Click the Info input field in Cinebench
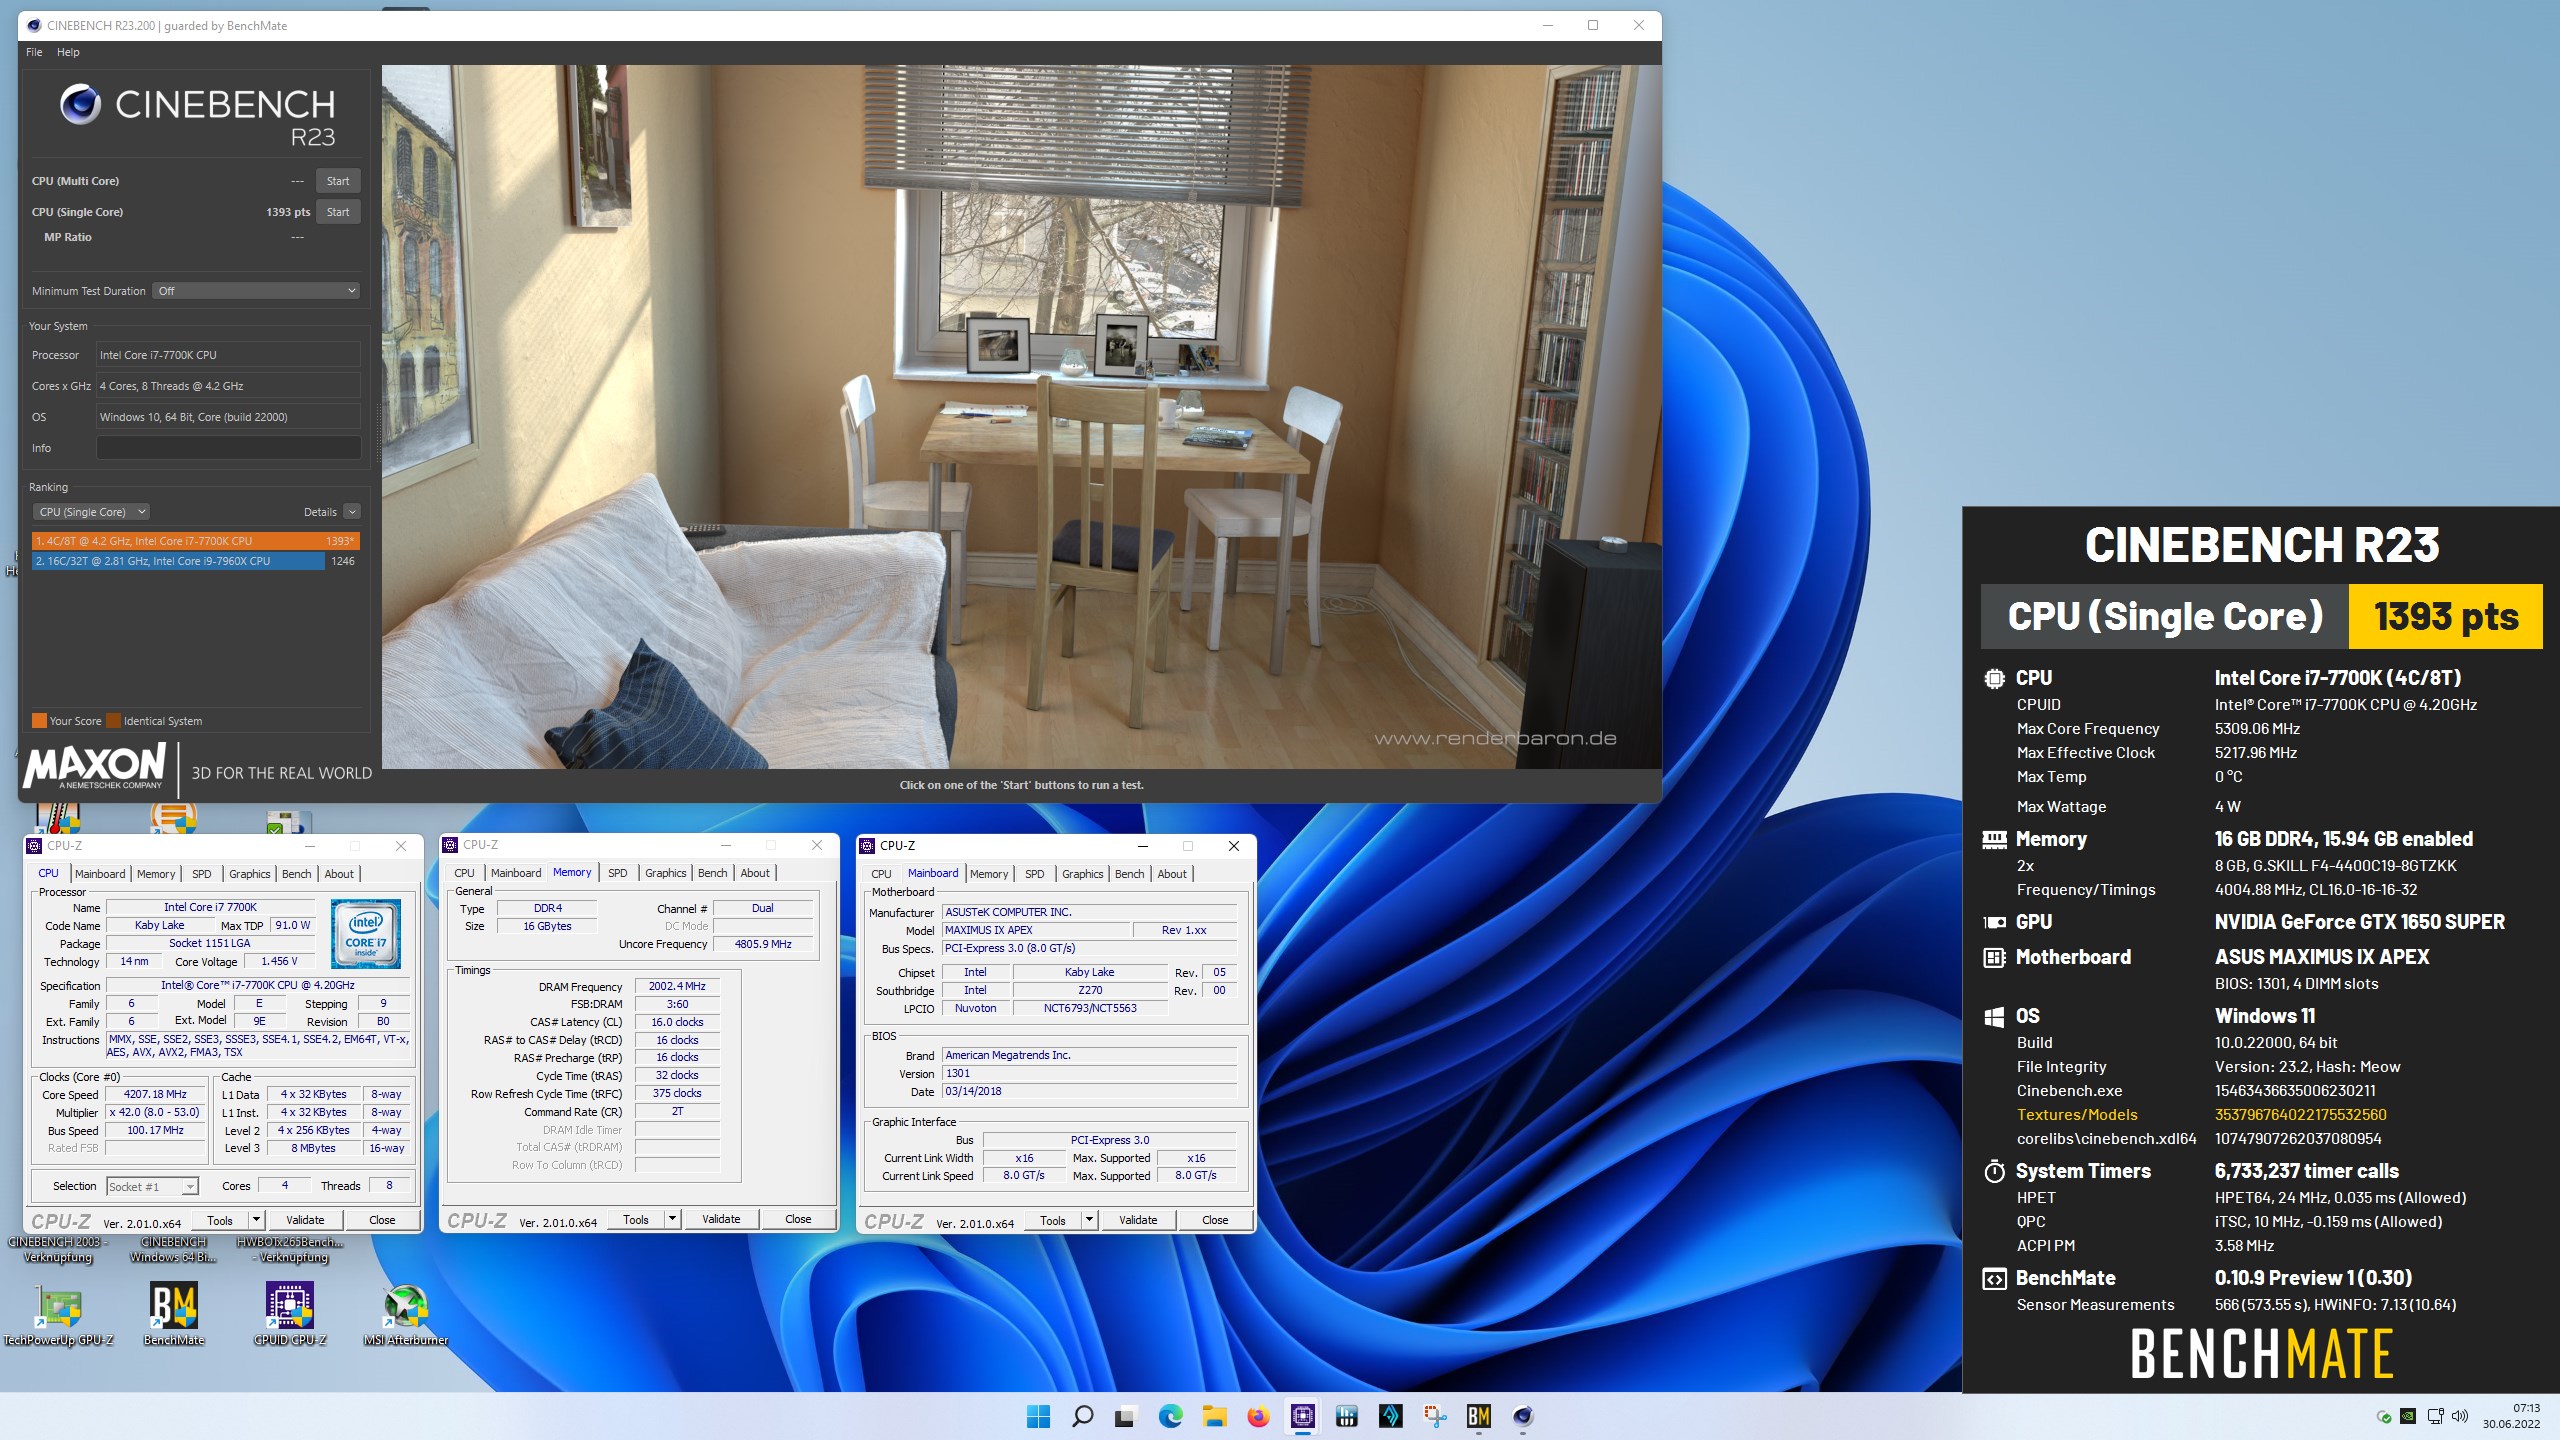The image size is (2560, 1440). (x=228, y=448)
